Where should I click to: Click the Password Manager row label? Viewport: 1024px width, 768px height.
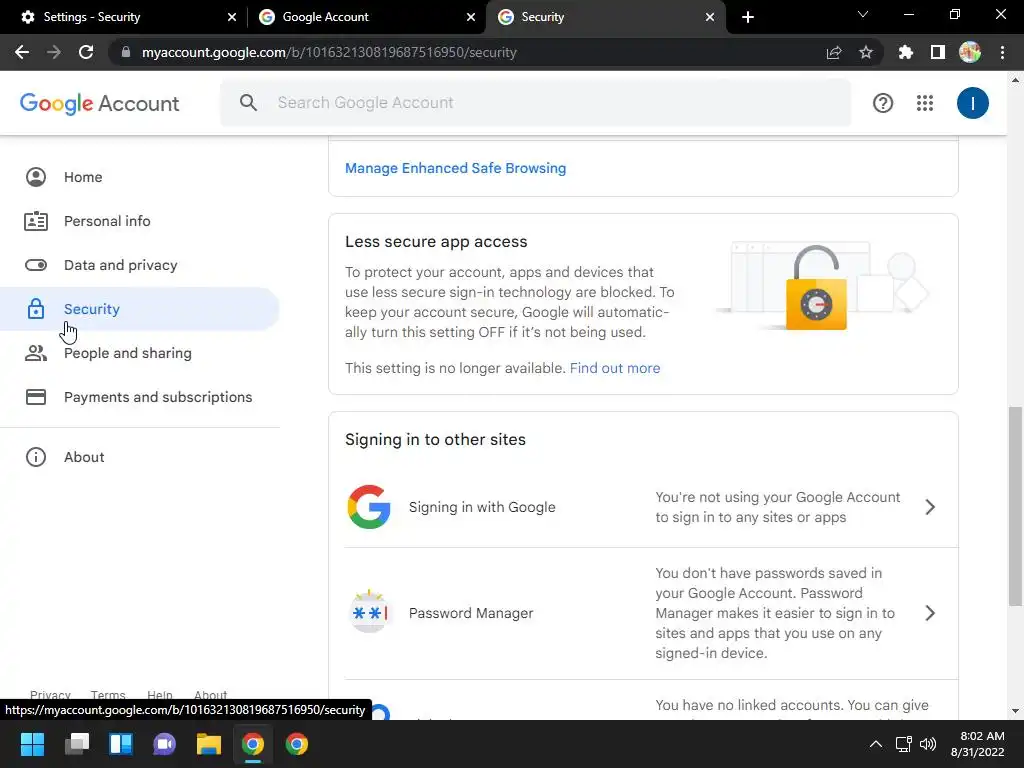[471, 613]
